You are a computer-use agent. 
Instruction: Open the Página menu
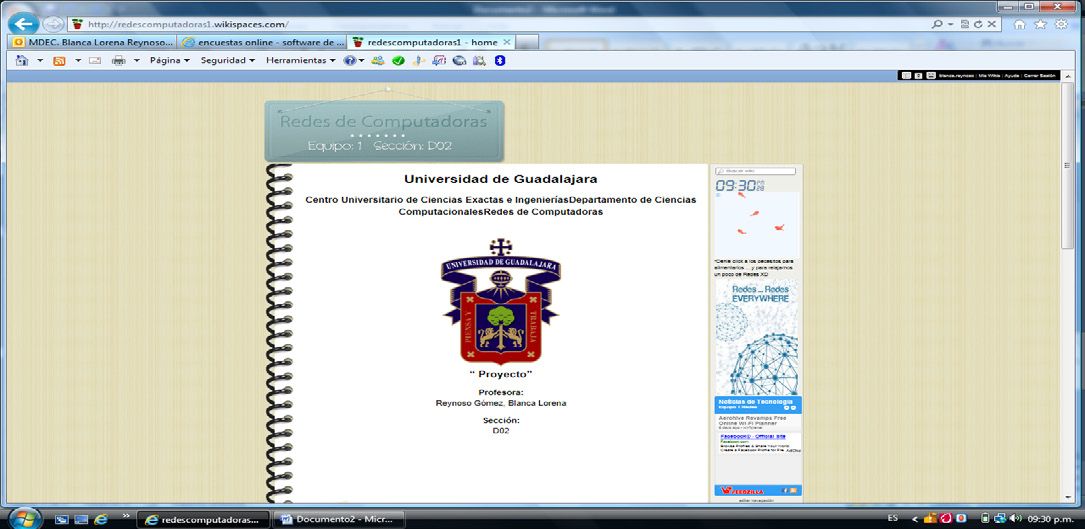pyautogui.click(x=170, y=61)
